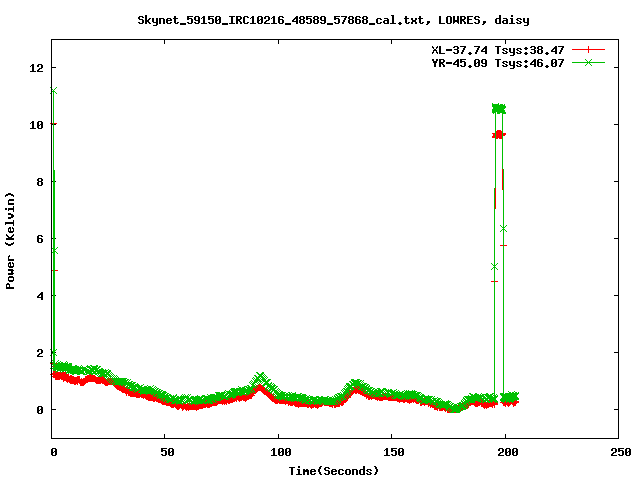Click the x-axis tick label 50
The width and height of the screenshot is (640, 480).
[x=167, y=452]
